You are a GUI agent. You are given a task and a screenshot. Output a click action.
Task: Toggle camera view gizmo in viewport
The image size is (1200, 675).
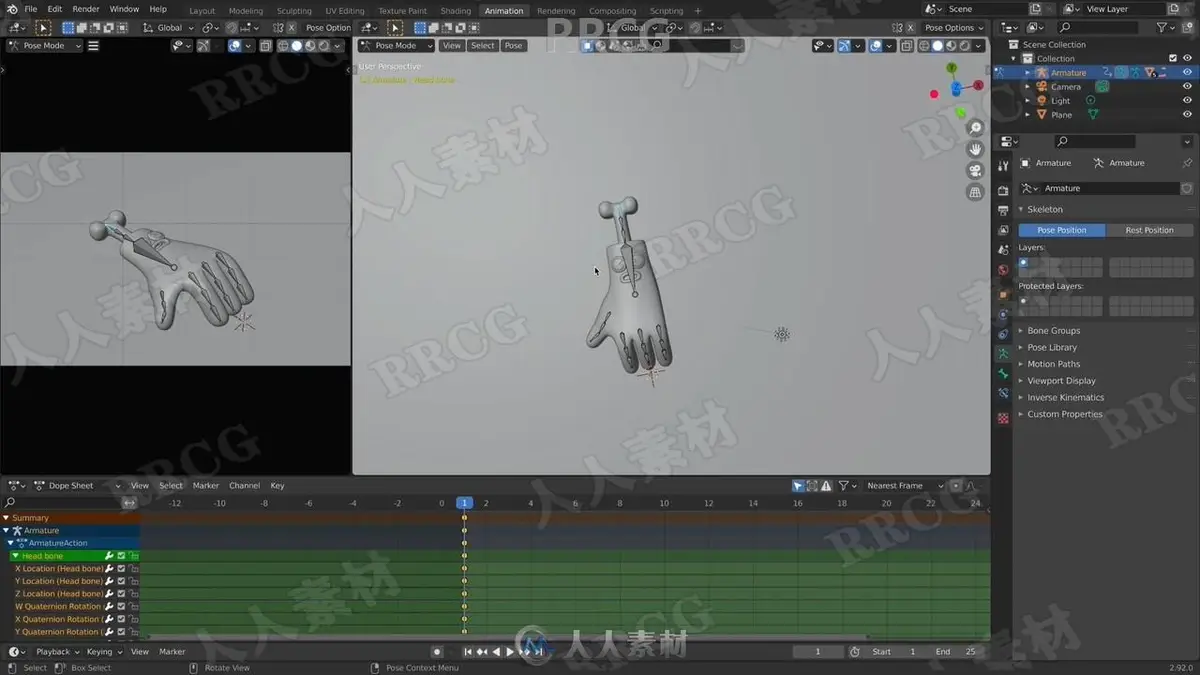tap(976, 171)
